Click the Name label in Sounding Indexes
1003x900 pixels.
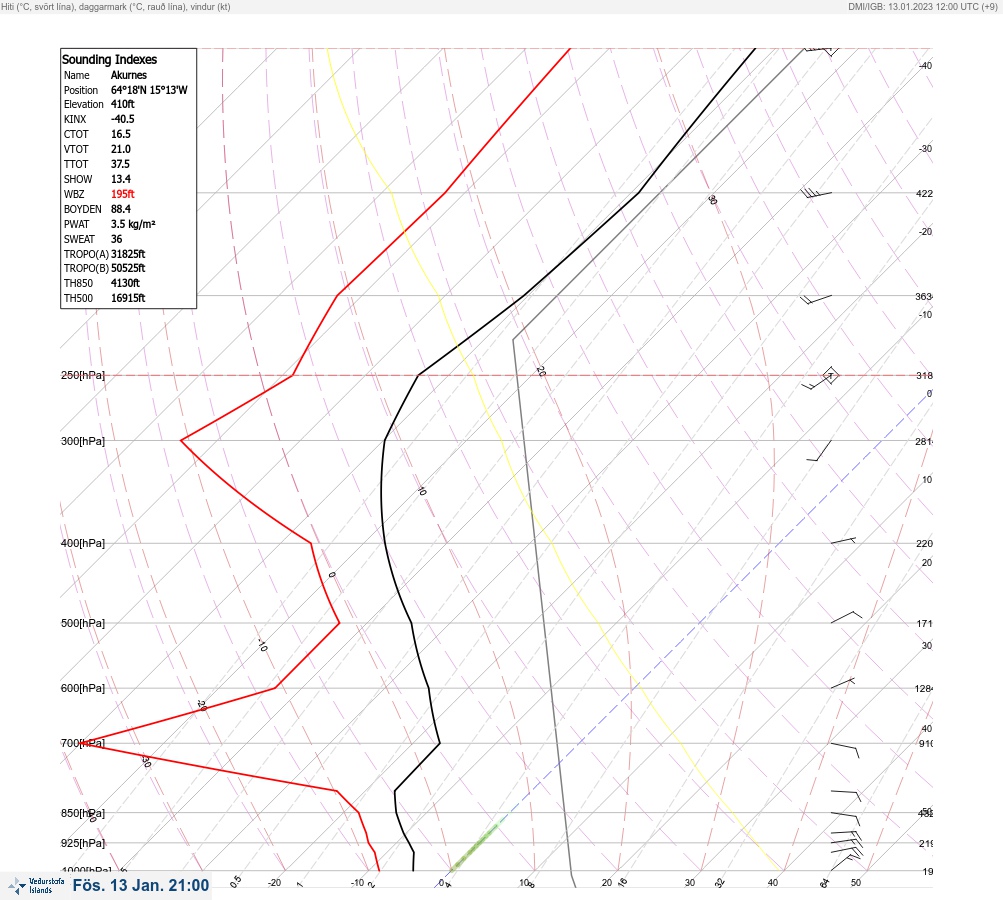click(77, 75)
